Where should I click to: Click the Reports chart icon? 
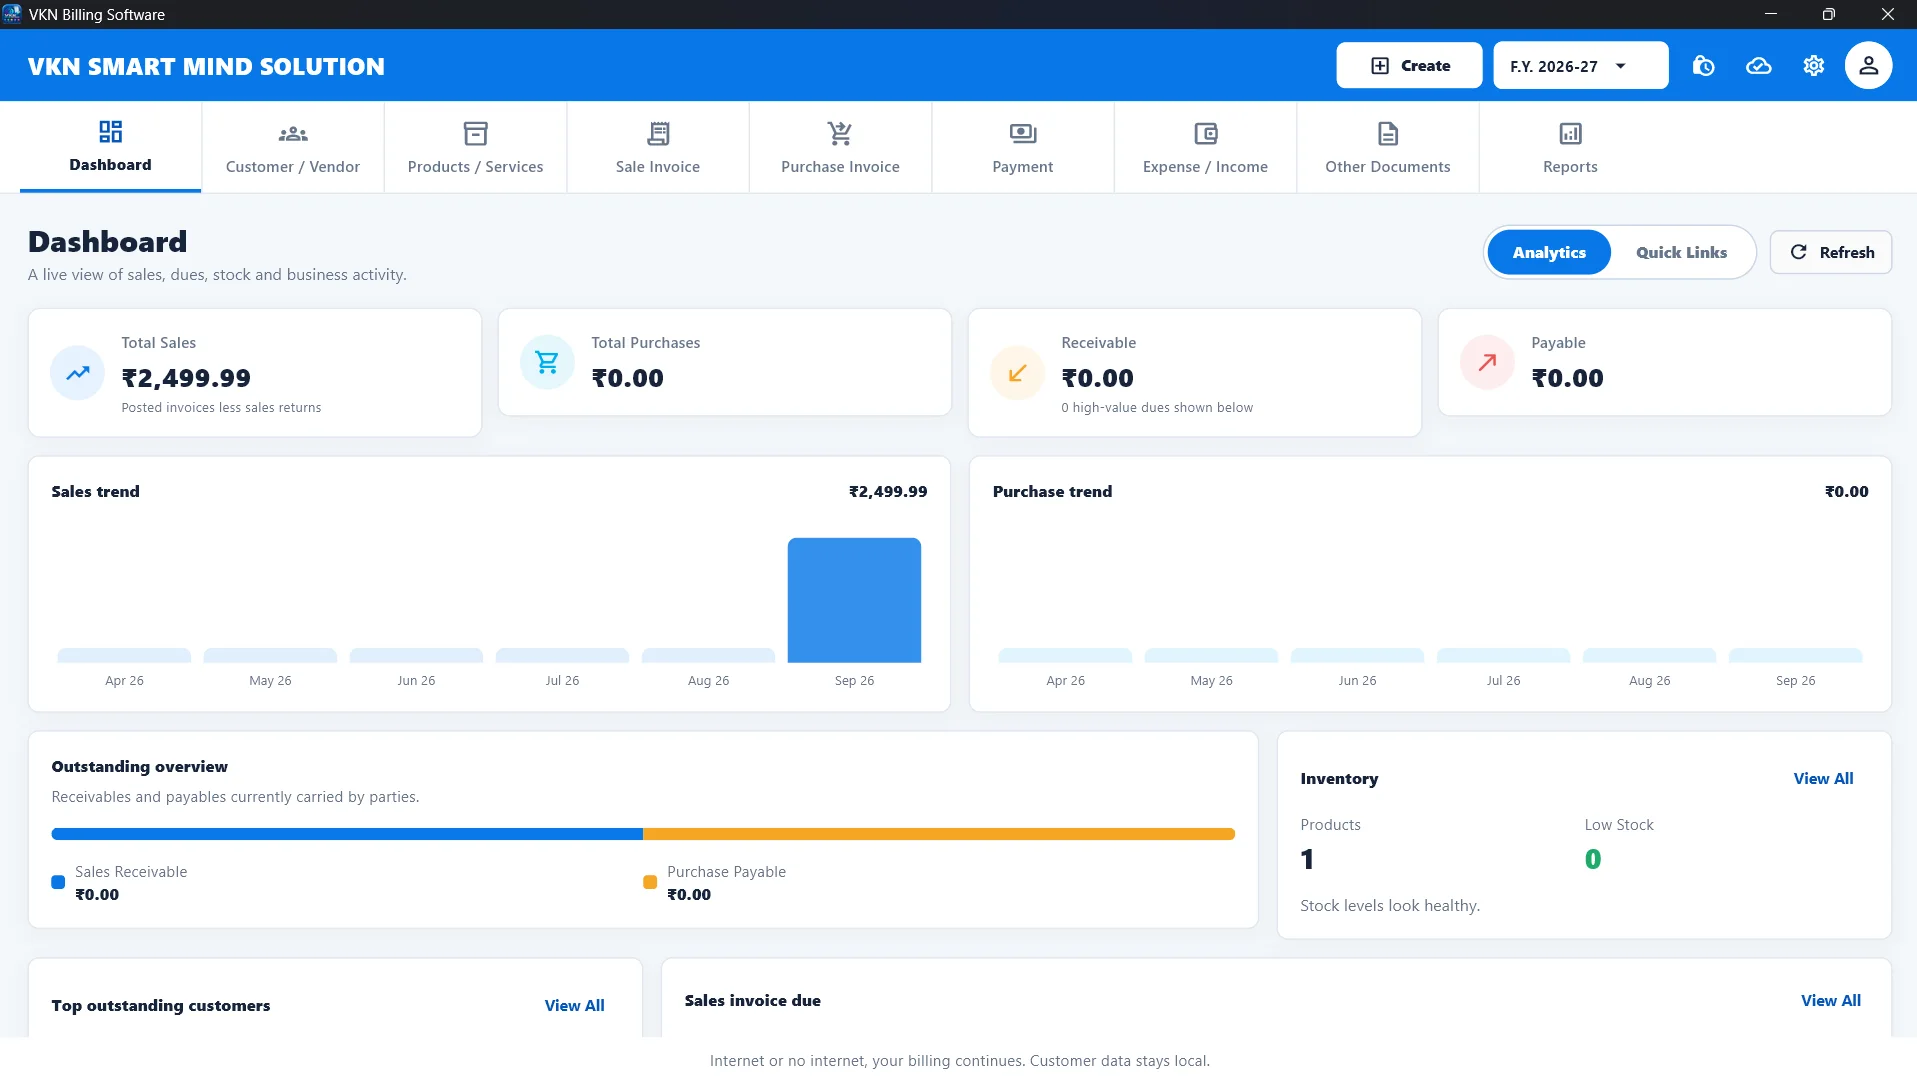[1570, 133]
